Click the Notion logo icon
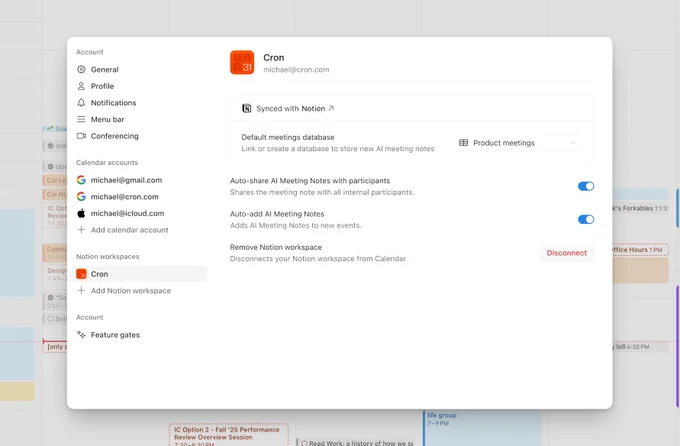The width and height of the screenshot is (680, 446). 247,108
